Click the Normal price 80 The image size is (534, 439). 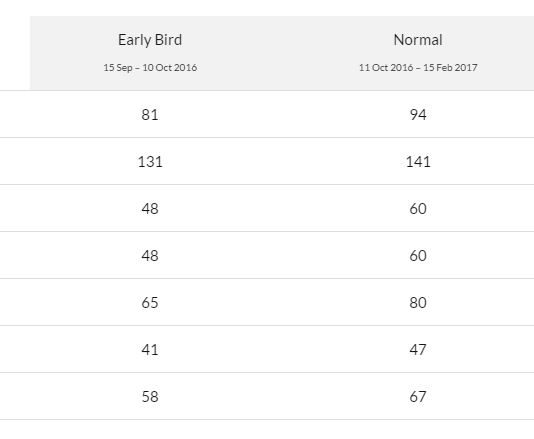tap(418, 302)
